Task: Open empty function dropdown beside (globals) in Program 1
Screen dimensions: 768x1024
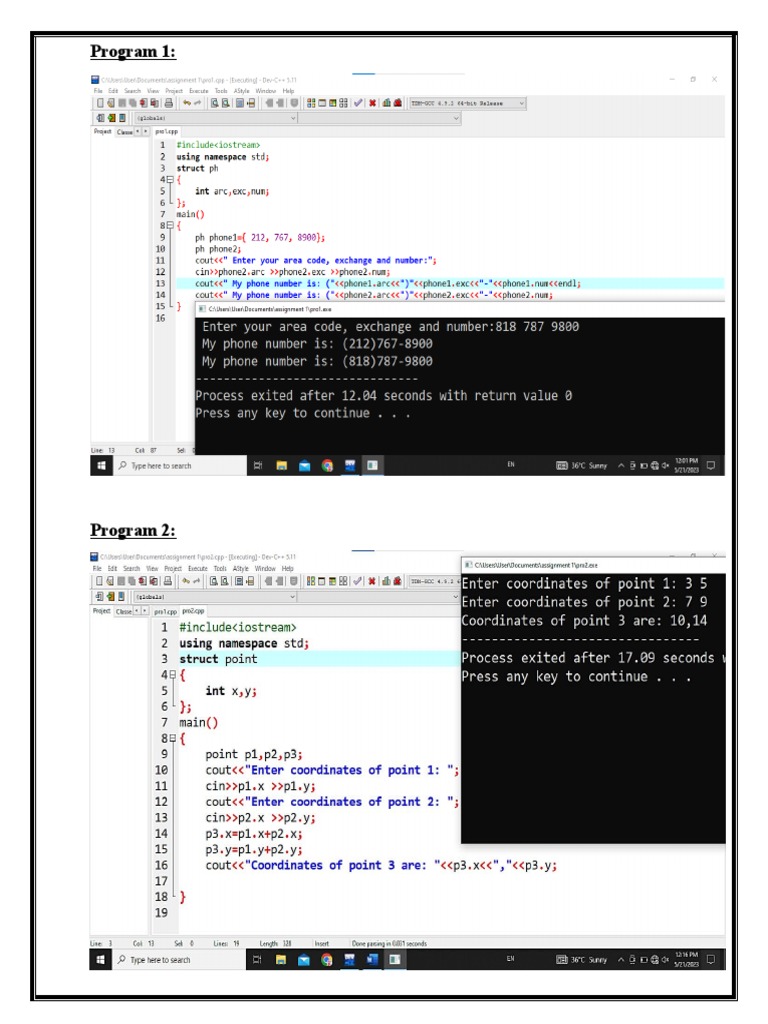Action: coord(379,118)
